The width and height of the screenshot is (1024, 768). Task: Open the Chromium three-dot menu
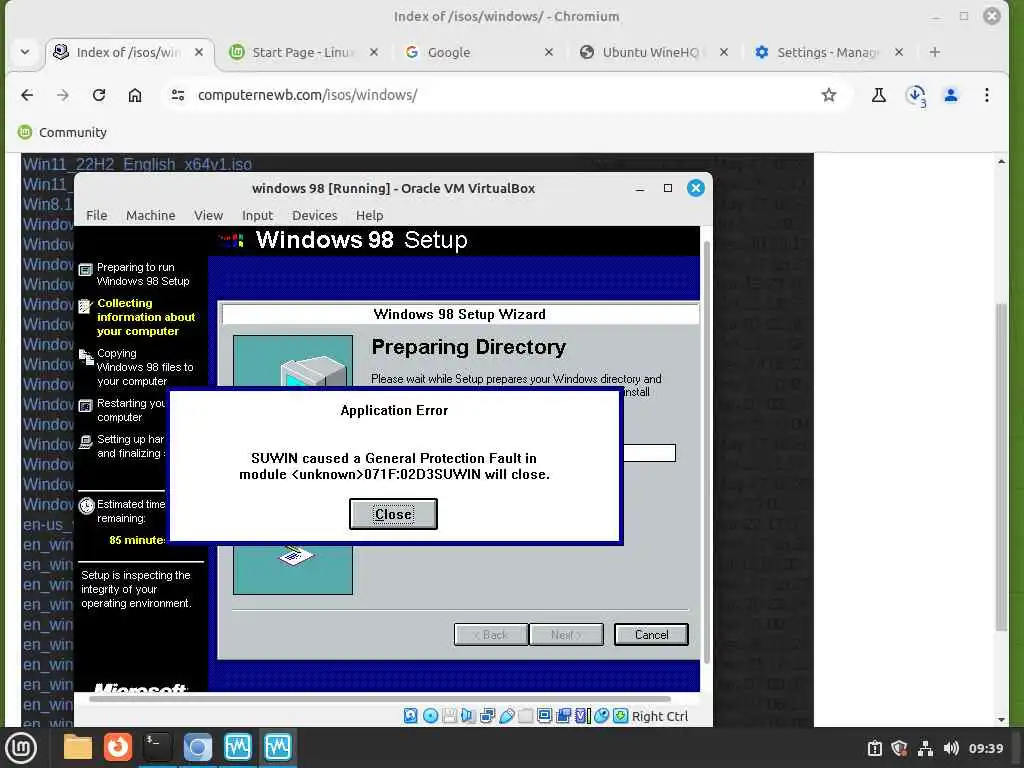coord(987,95)
